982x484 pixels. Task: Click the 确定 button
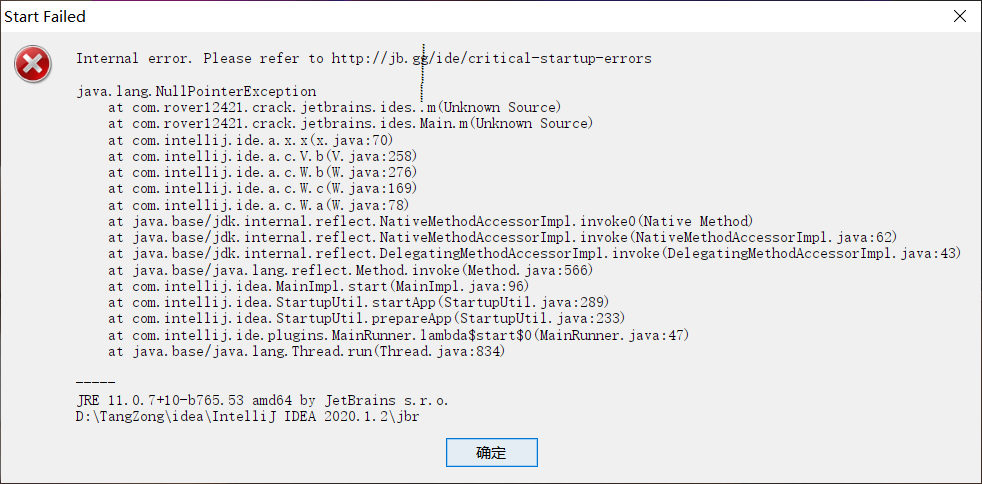pyautogui.click(x=492, y=452)
